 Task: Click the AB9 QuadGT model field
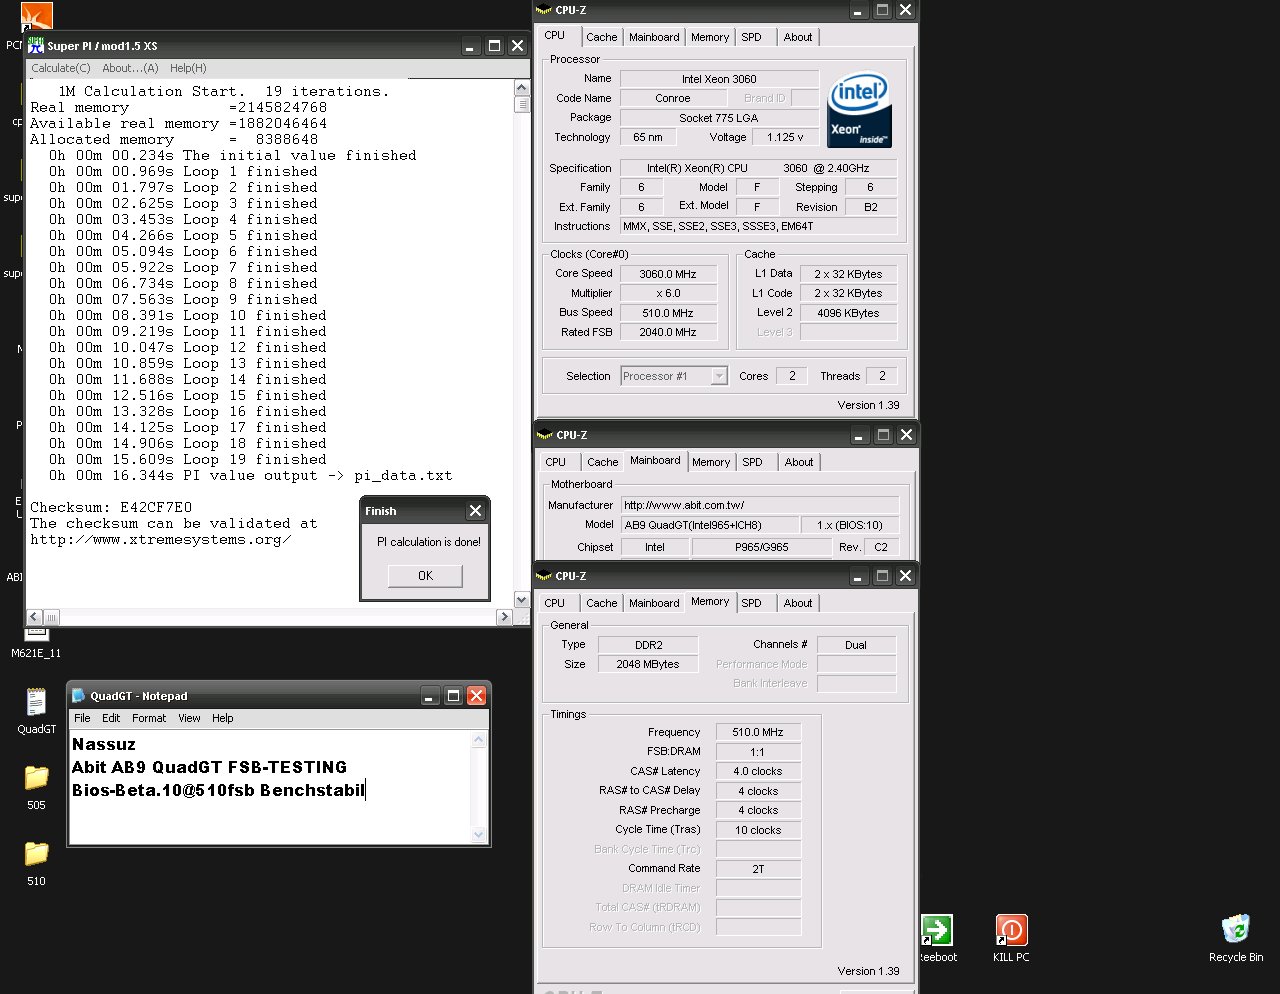pyautogui.click(x=709, y=525)
